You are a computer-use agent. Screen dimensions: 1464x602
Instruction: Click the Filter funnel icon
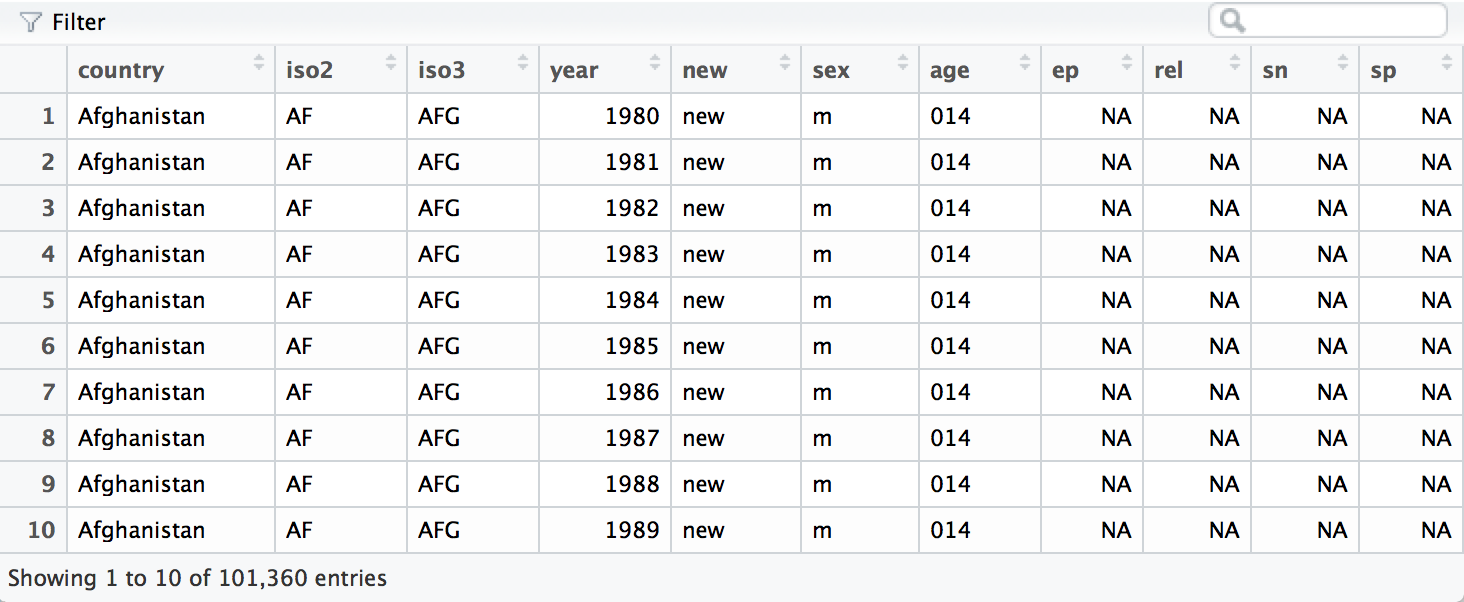pos(30,22)
